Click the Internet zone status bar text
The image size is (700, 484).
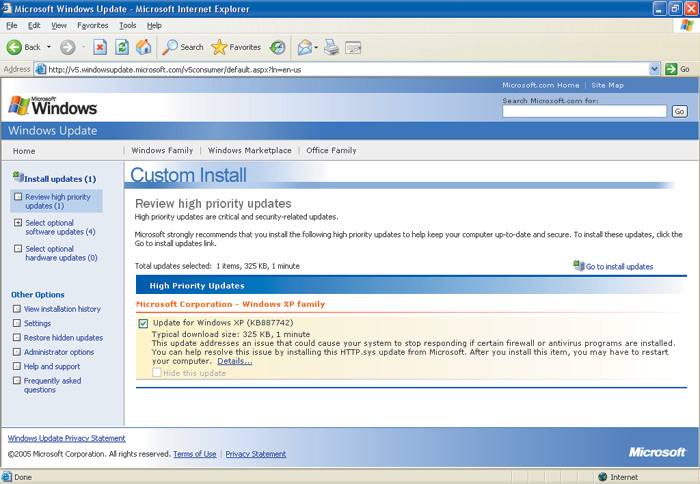(624, 477)
